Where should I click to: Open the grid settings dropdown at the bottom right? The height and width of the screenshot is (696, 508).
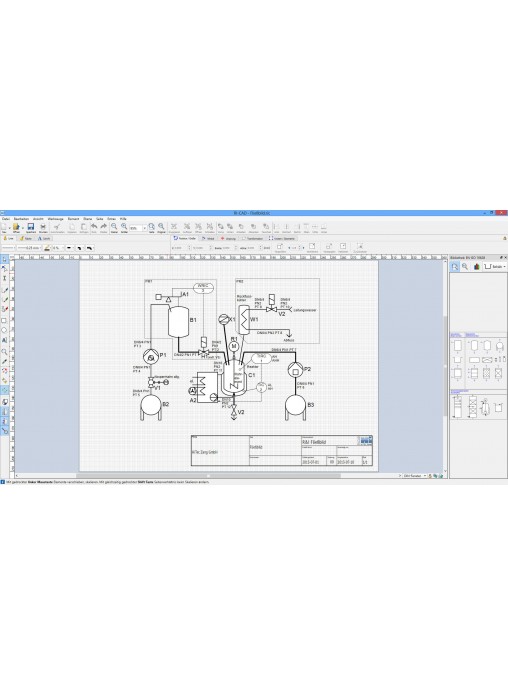415,475
